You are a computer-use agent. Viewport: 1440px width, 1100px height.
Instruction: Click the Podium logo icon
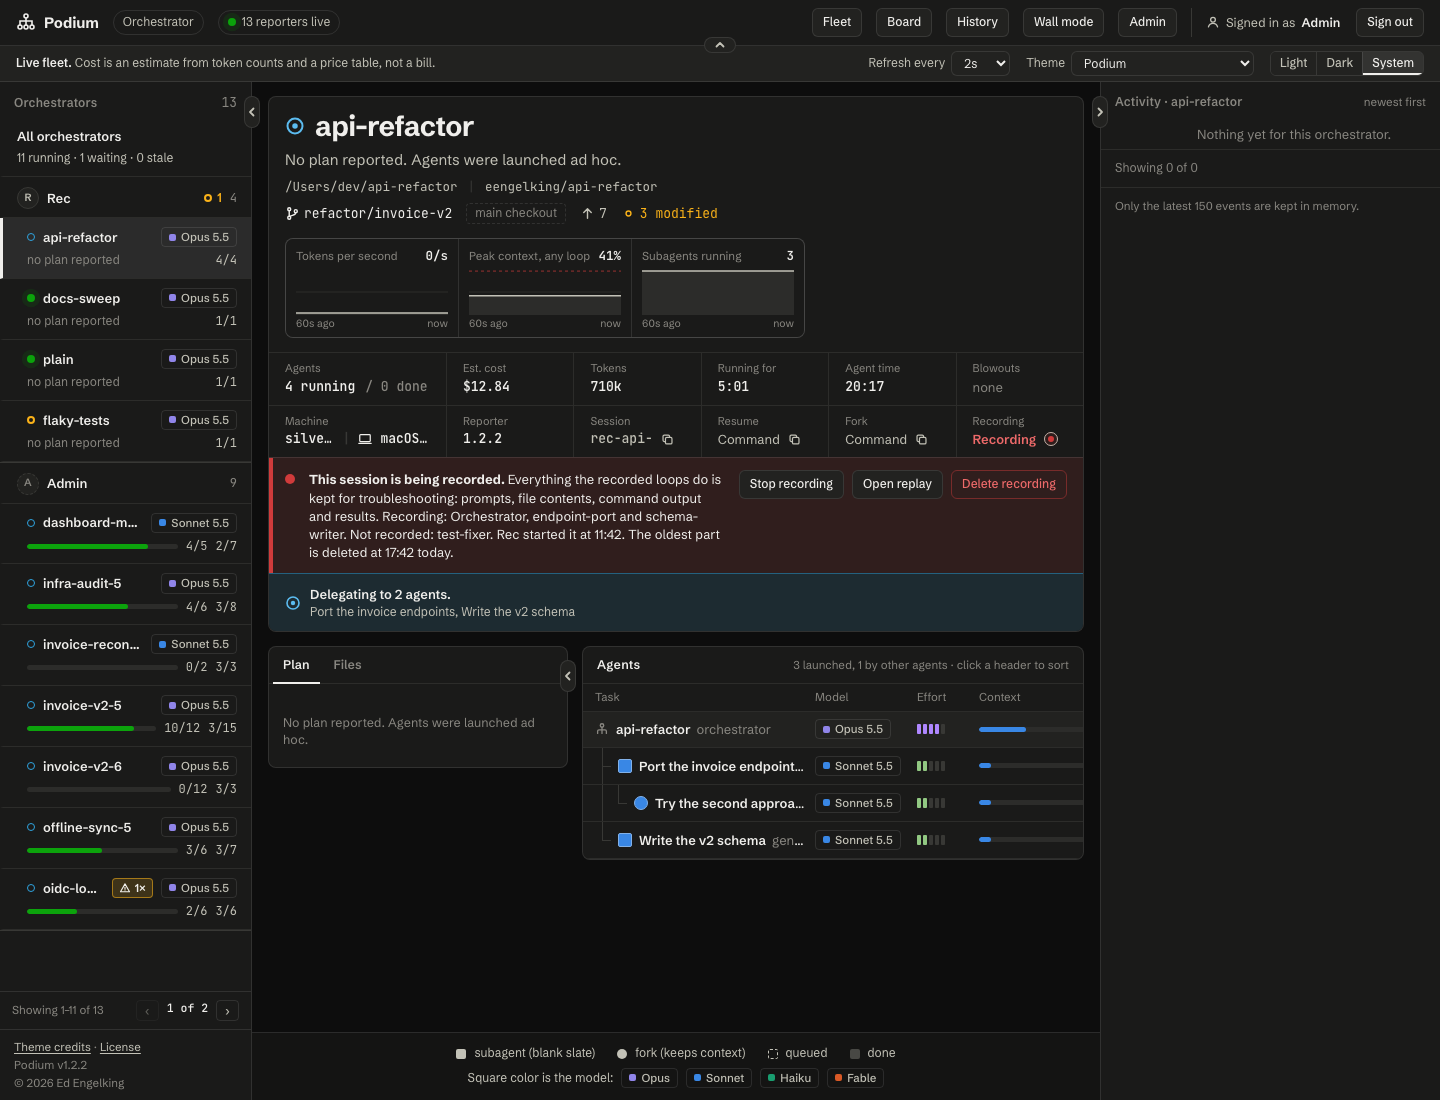26,22
